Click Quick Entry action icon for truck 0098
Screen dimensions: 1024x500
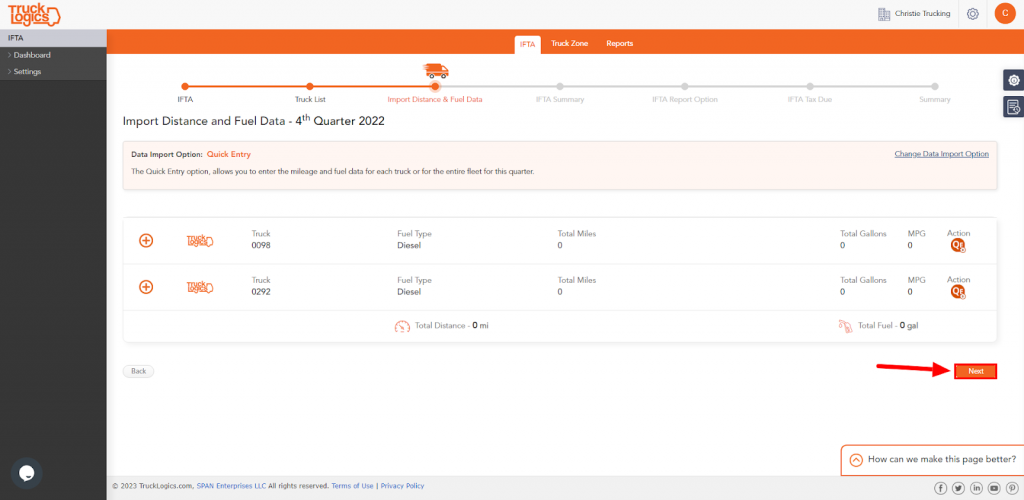click(958, 245)
